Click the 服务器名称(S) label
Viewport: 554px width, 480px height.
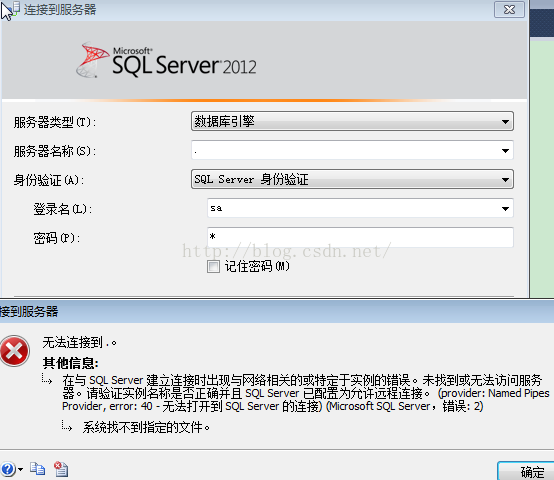coord(55,151)
